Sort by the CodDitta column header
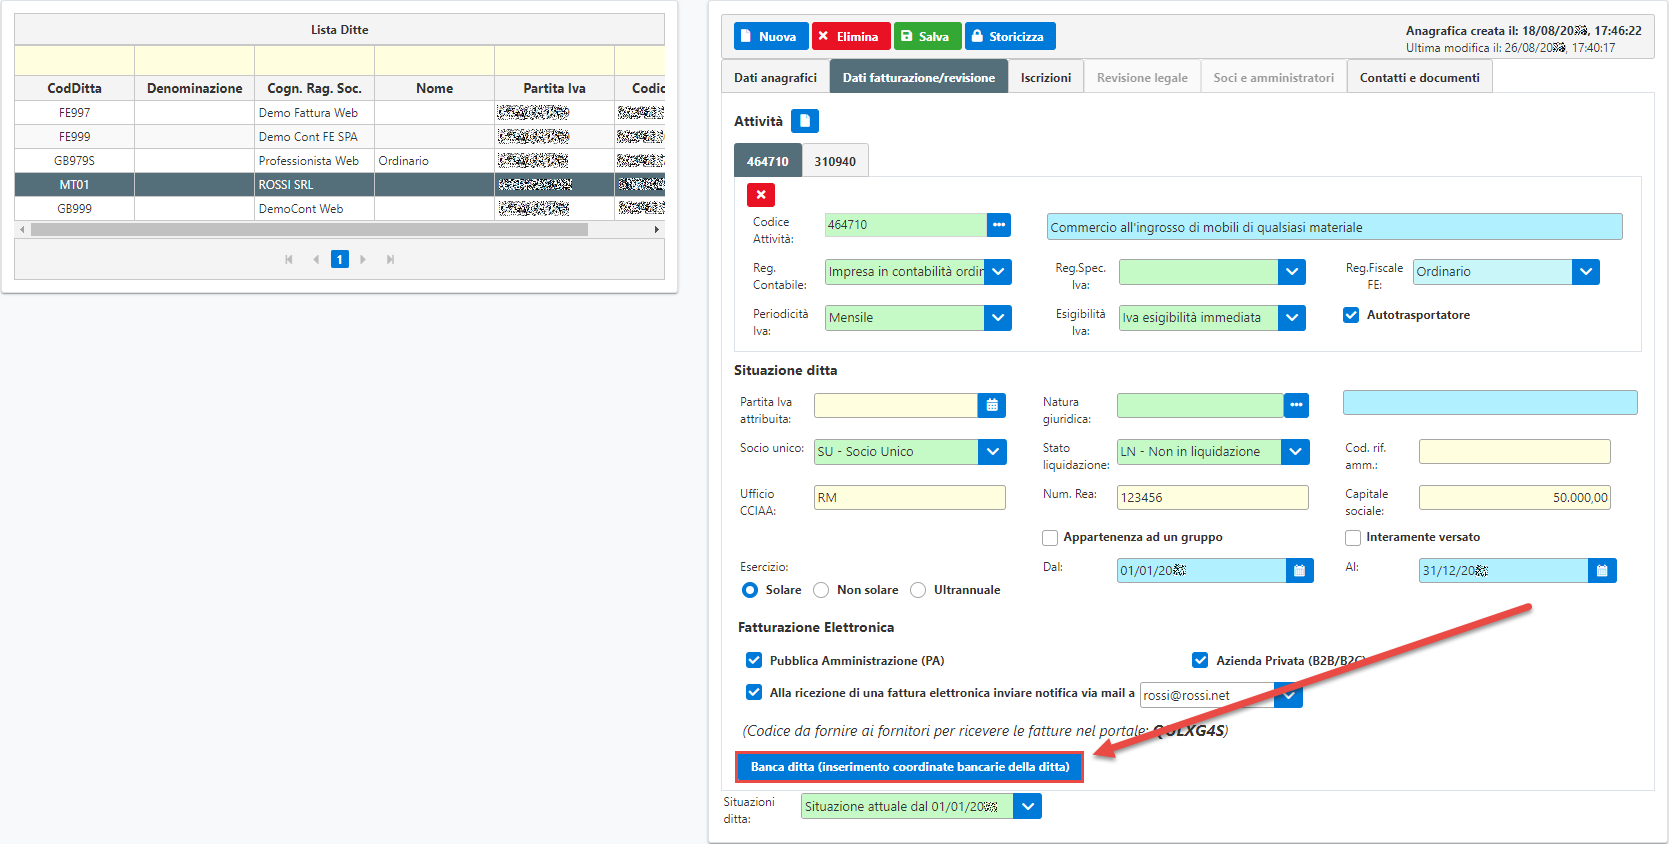Viewport: 1669px width, 844px height. pos(75,88)
